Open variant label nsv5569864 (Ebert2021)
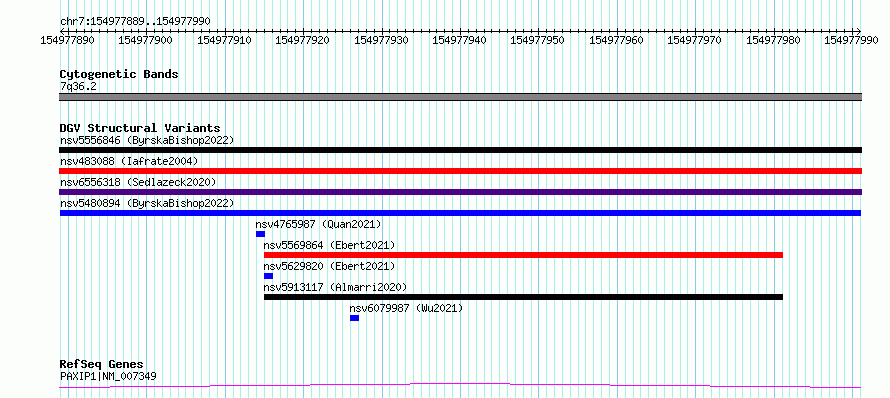890x398 pixels. coord(329,245)
